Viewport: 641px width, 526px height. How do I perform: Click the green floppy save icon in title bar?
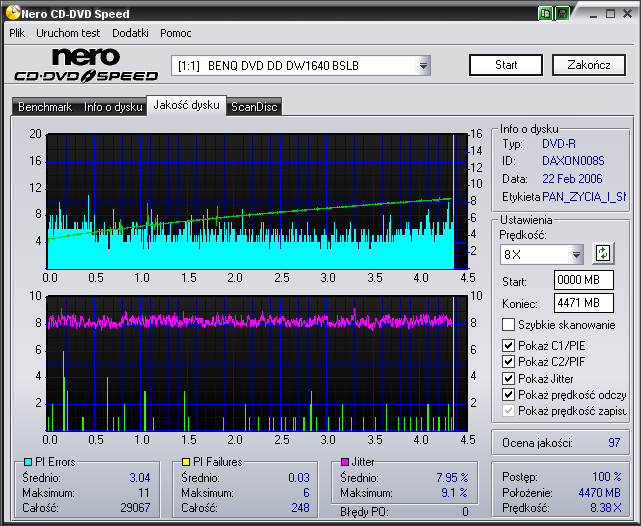pos(562,13)
